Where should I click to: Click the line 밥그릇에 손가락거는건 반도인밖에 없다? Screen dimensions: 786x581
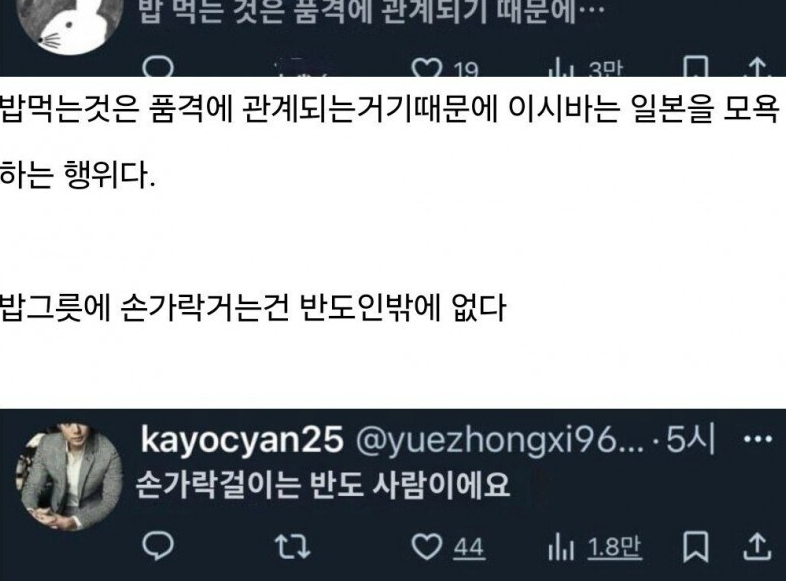click(x=253, y=308)
